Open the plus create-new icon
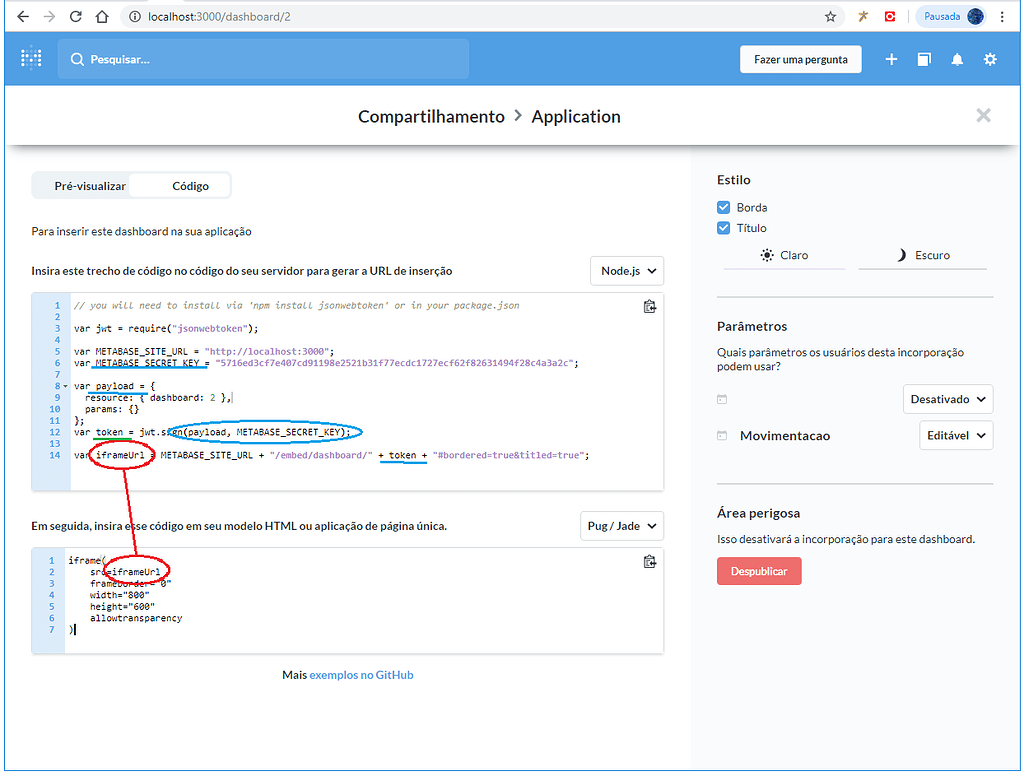This screenshot has width=1024, height=776. point(891,59)
